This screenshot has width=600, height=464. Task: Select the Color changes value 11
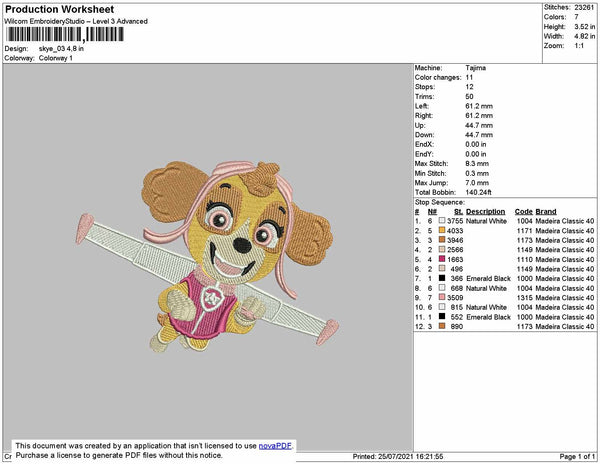pos(469,77)
